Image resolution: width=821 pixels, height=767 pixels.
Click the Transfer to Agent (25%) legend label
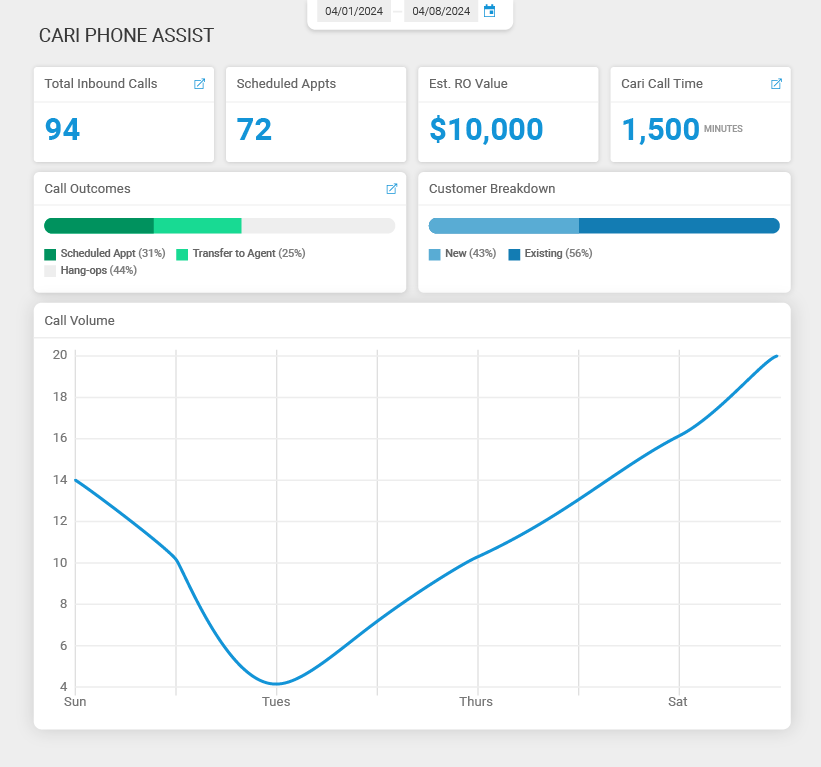pos(249,253)
